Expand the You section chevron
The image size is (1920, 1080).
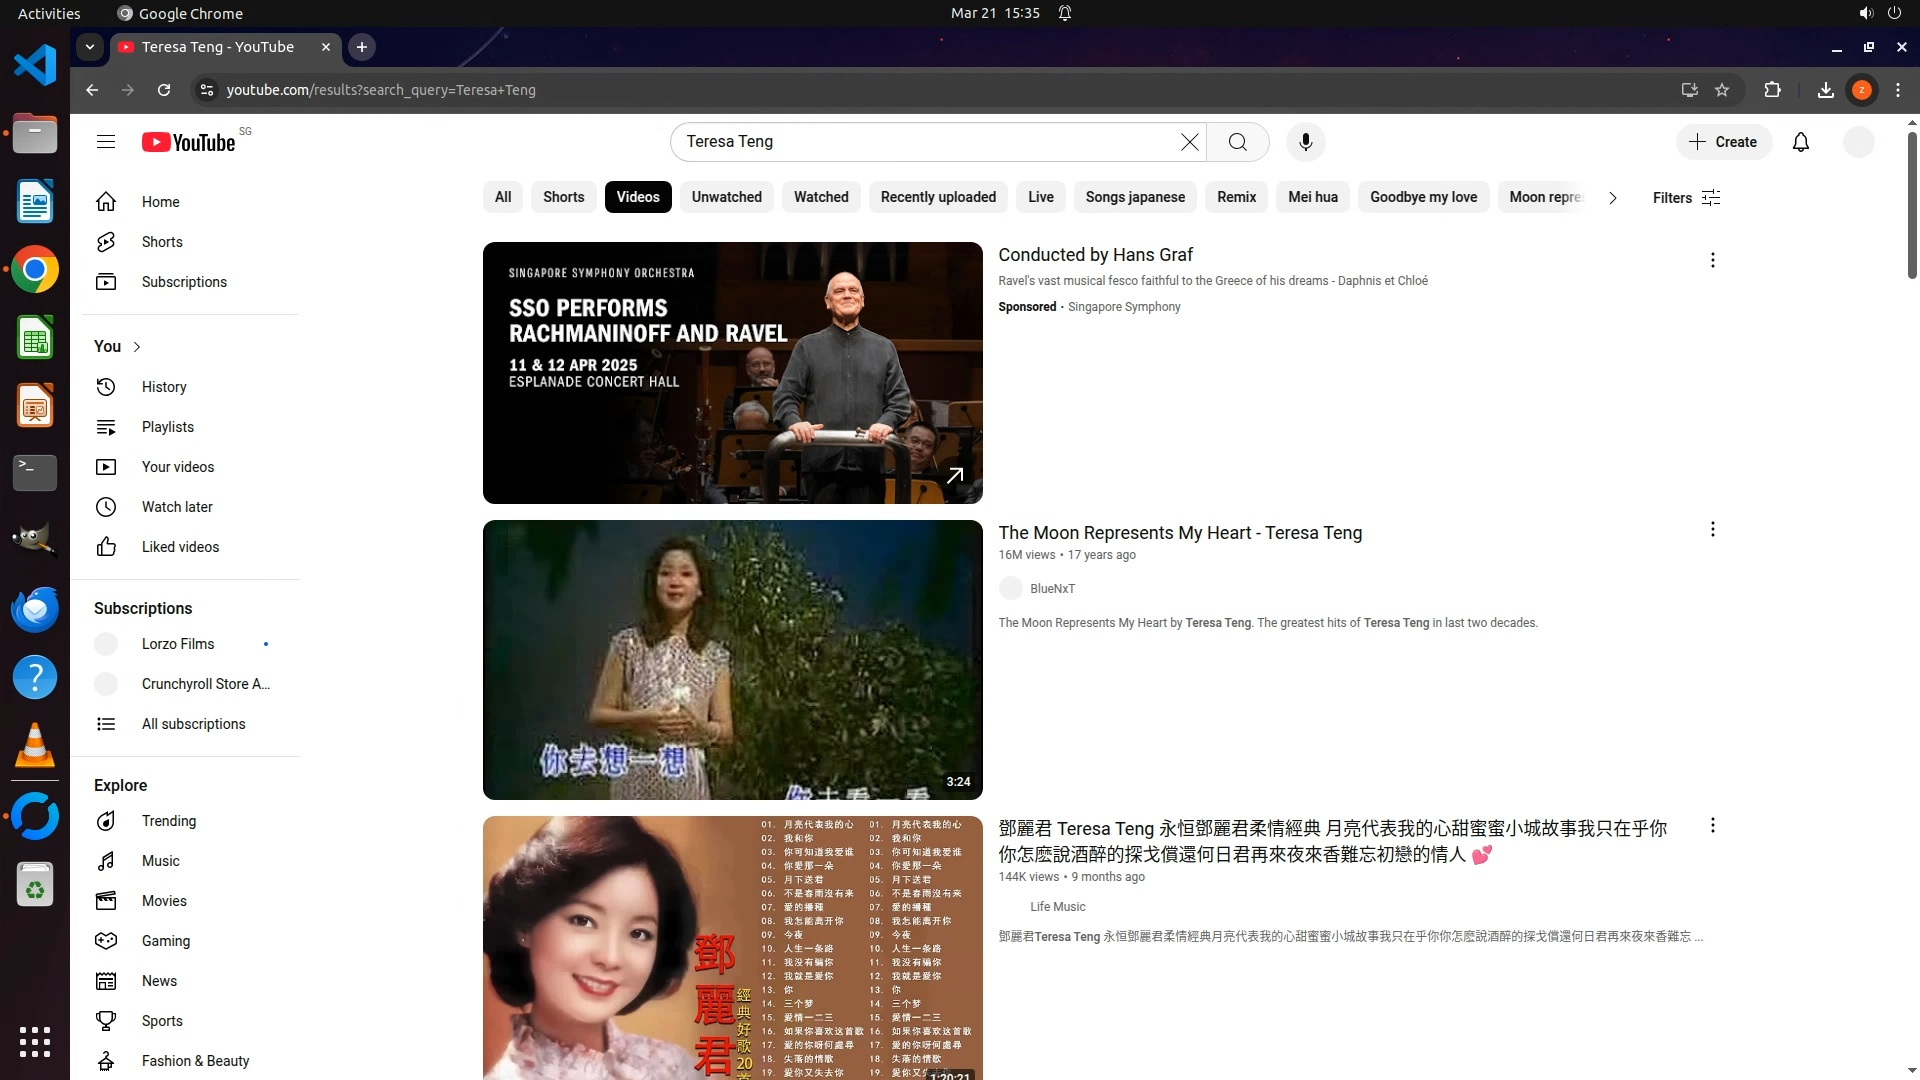pos(137,347)
